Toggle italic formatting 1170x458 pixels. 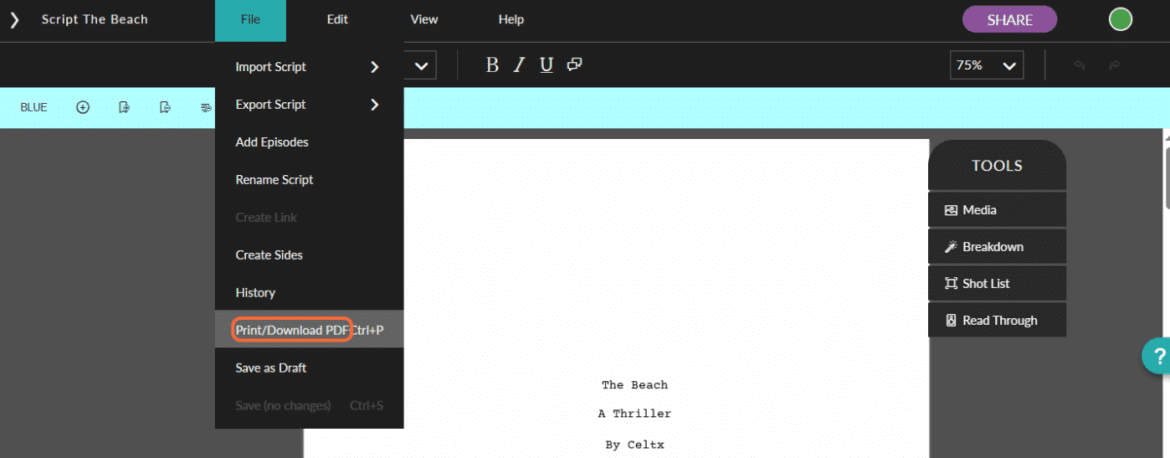(519, 66)
